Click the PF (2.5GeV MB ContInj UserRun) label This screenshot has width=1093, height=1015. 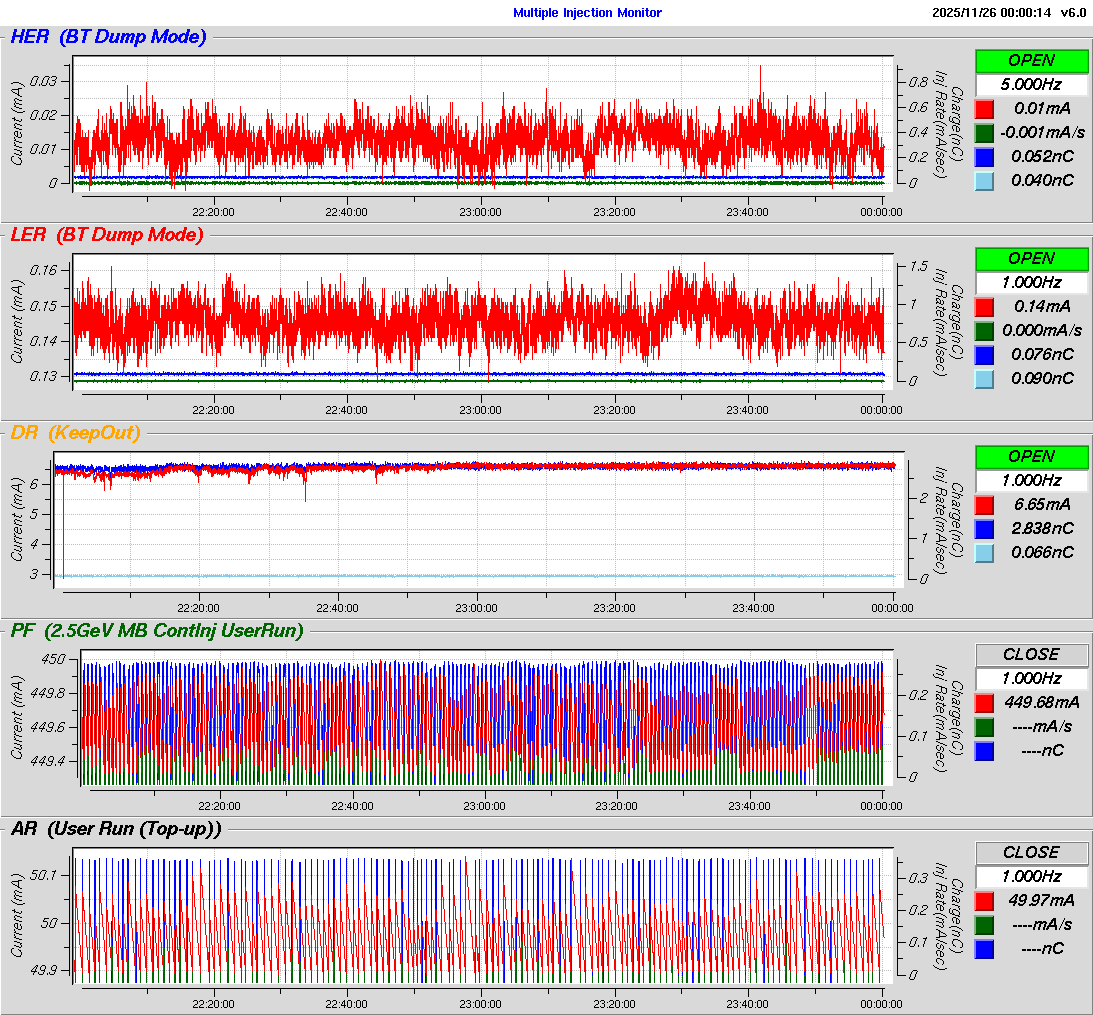[156, 631]
